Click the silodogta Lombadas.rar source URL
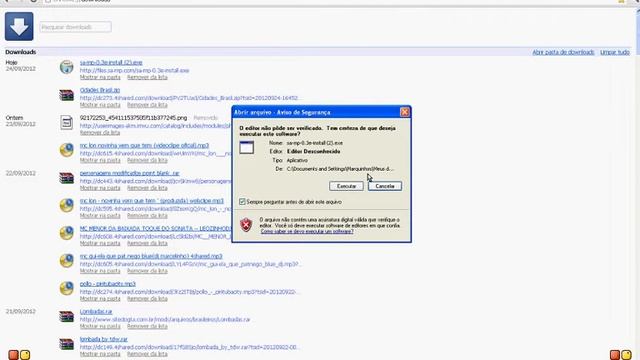 pos(165,320)
